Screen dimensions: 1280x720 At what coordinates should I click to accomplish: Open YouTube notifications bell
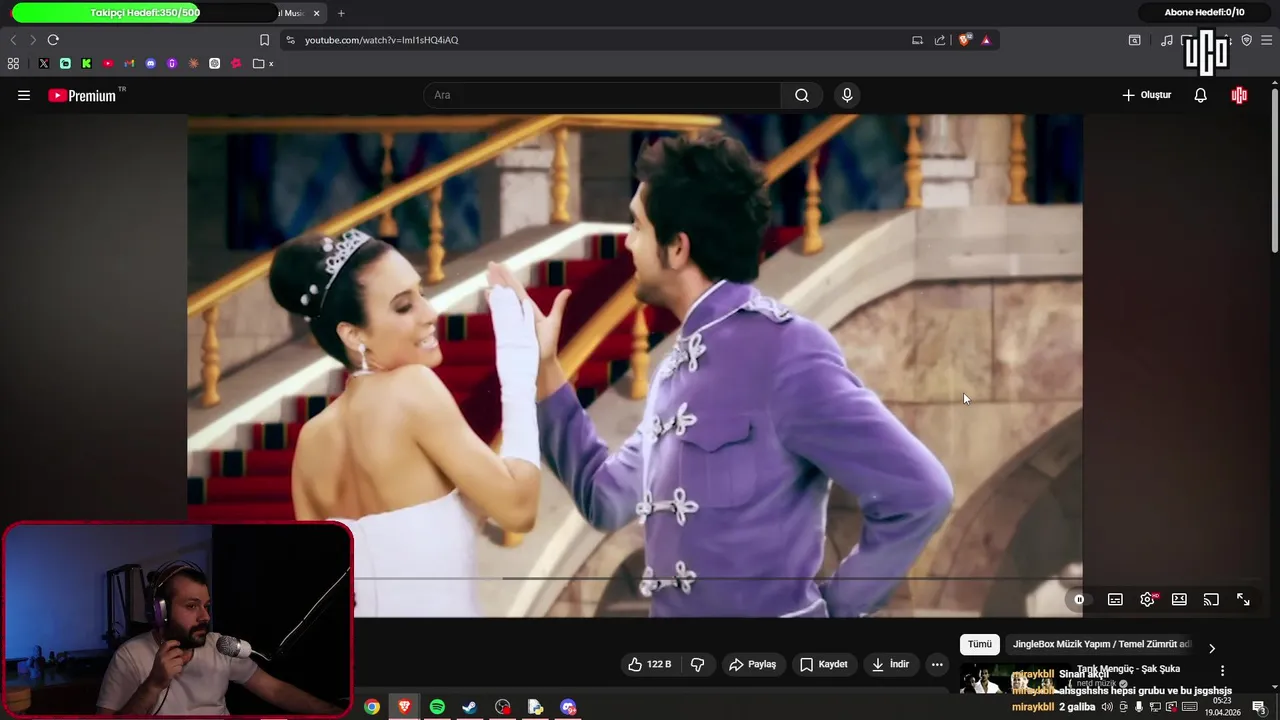click(1201, 95)
